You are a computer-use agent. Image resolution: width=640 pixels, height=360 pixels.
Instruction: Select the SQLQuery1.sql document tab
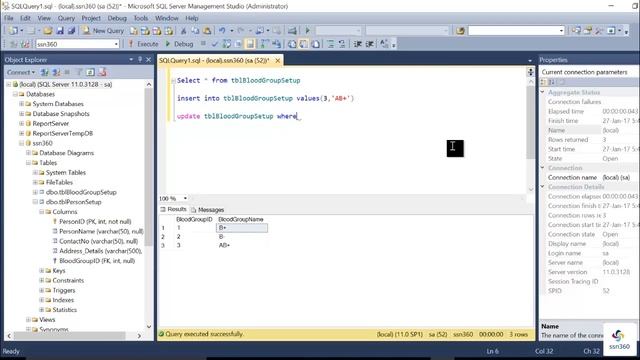[x=214, y=60]
